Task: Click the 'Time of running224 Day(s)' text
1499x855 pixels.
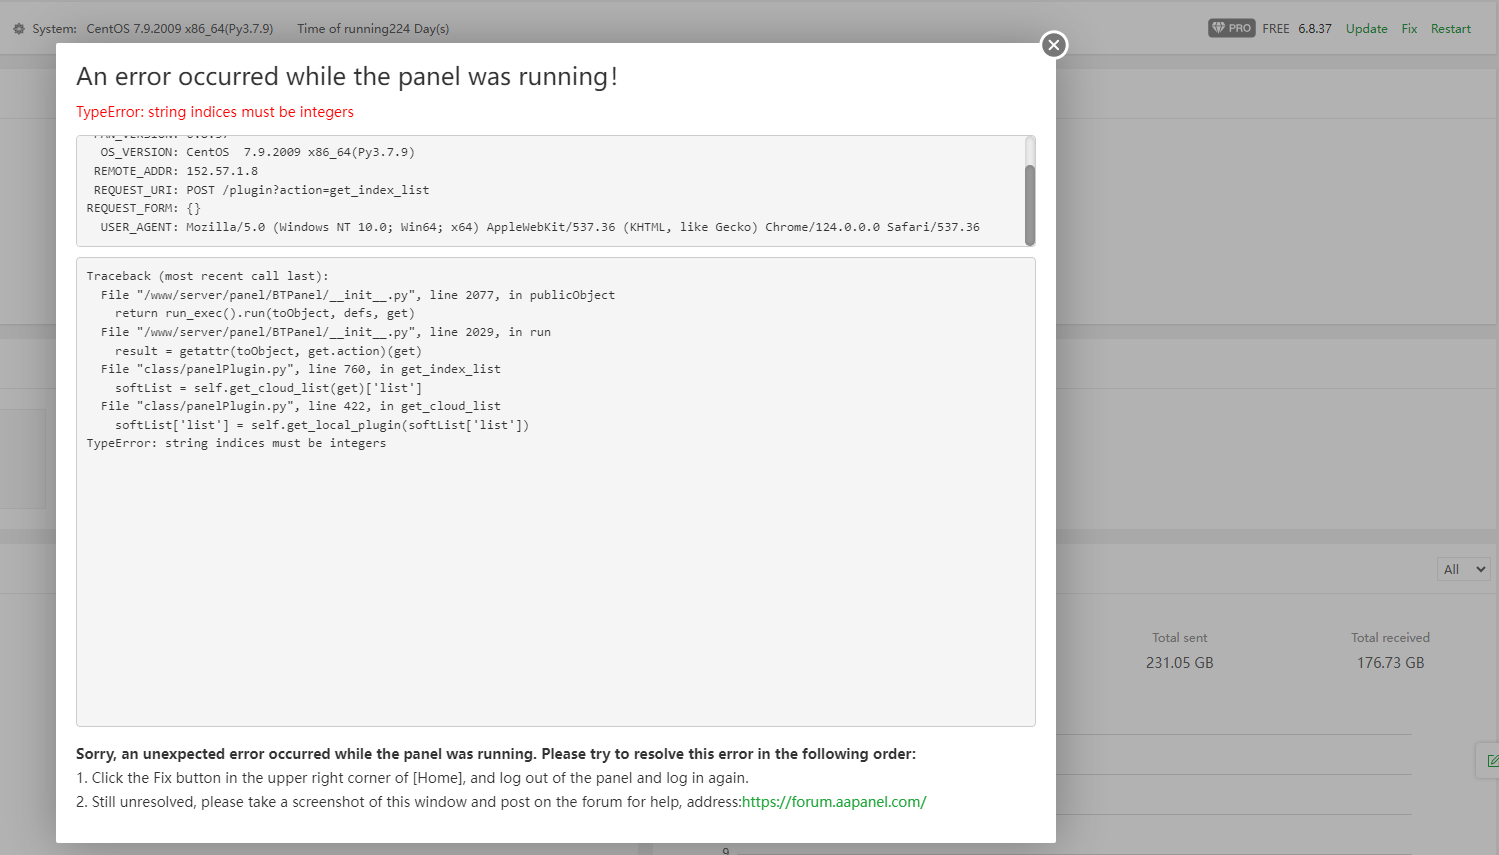Action: coord(373,29)
